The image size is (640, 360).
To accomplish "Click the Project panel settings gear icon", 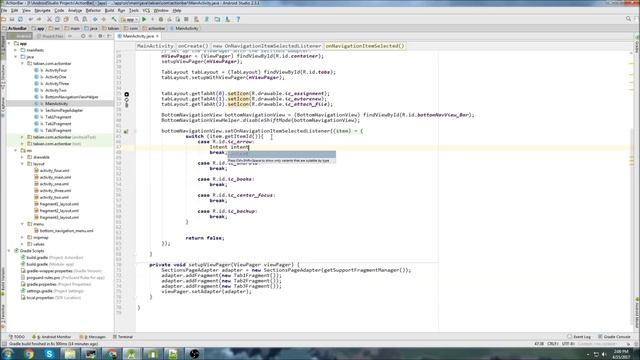I will point(100,36).
